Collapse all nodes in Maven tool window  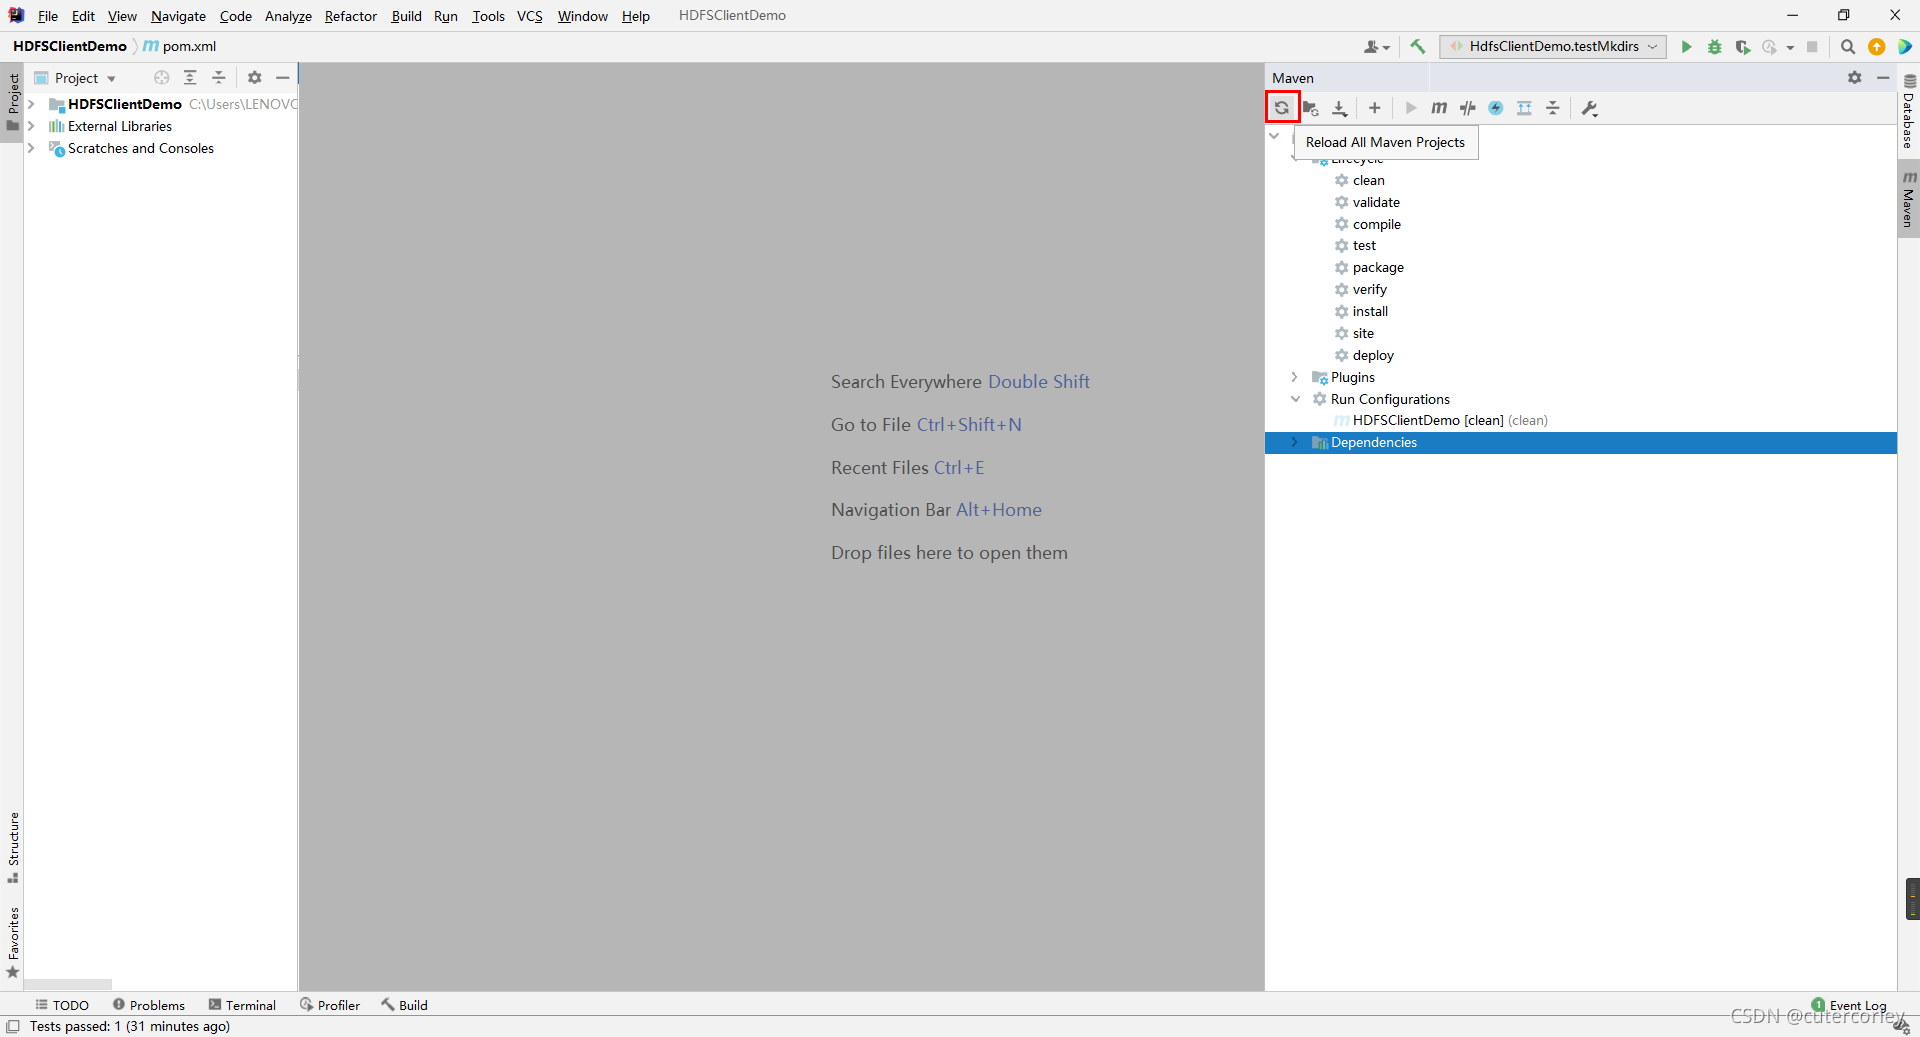point(1553,108)
